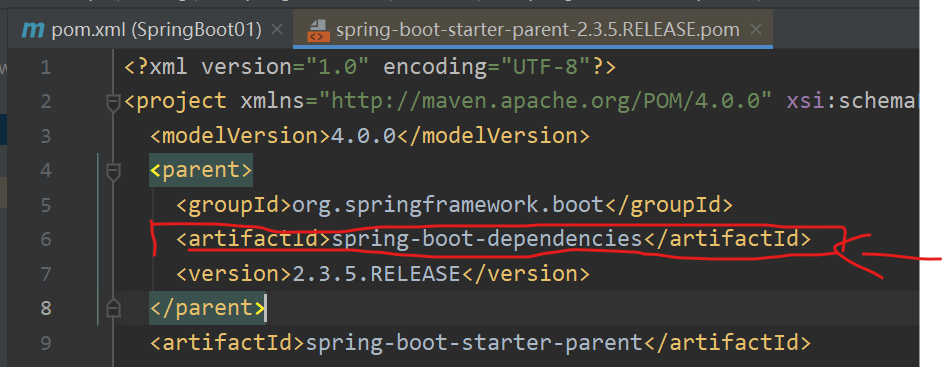Screen dimensions: 942x367
Task: Click line number 6 in the gutter
Action: (x=46, y=240)
